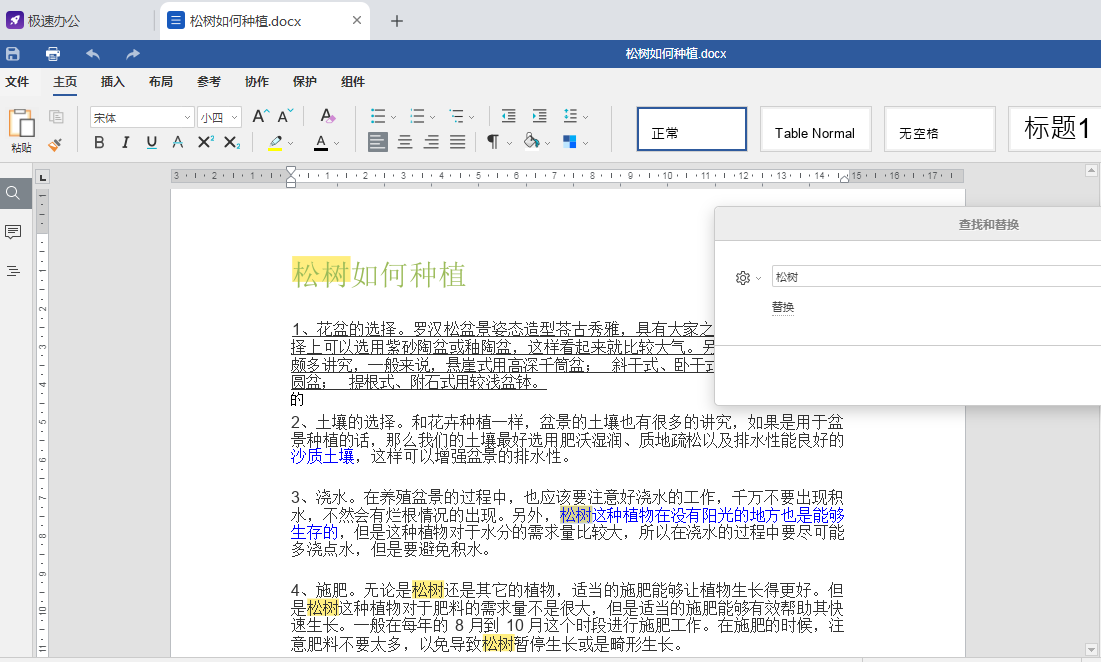Apply the 无空格 style
The width and height of the screenshot is (1101, 662).
click(x=940, y=129)
